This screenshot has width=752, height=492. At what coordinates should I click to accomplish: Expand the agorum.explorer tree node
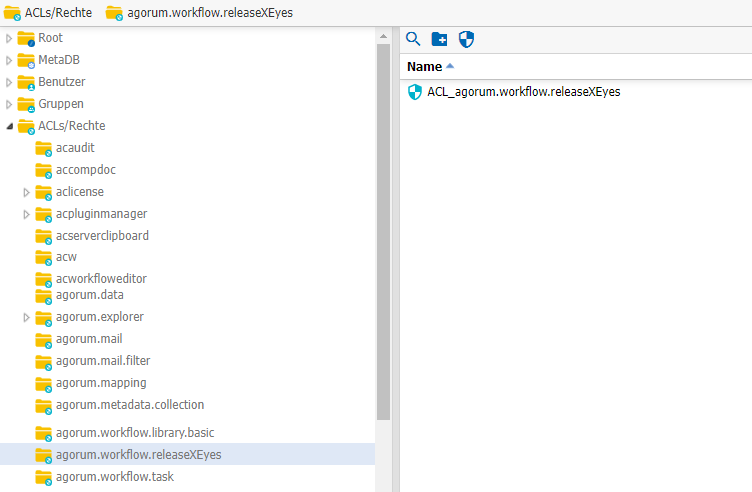pos(26,317)
